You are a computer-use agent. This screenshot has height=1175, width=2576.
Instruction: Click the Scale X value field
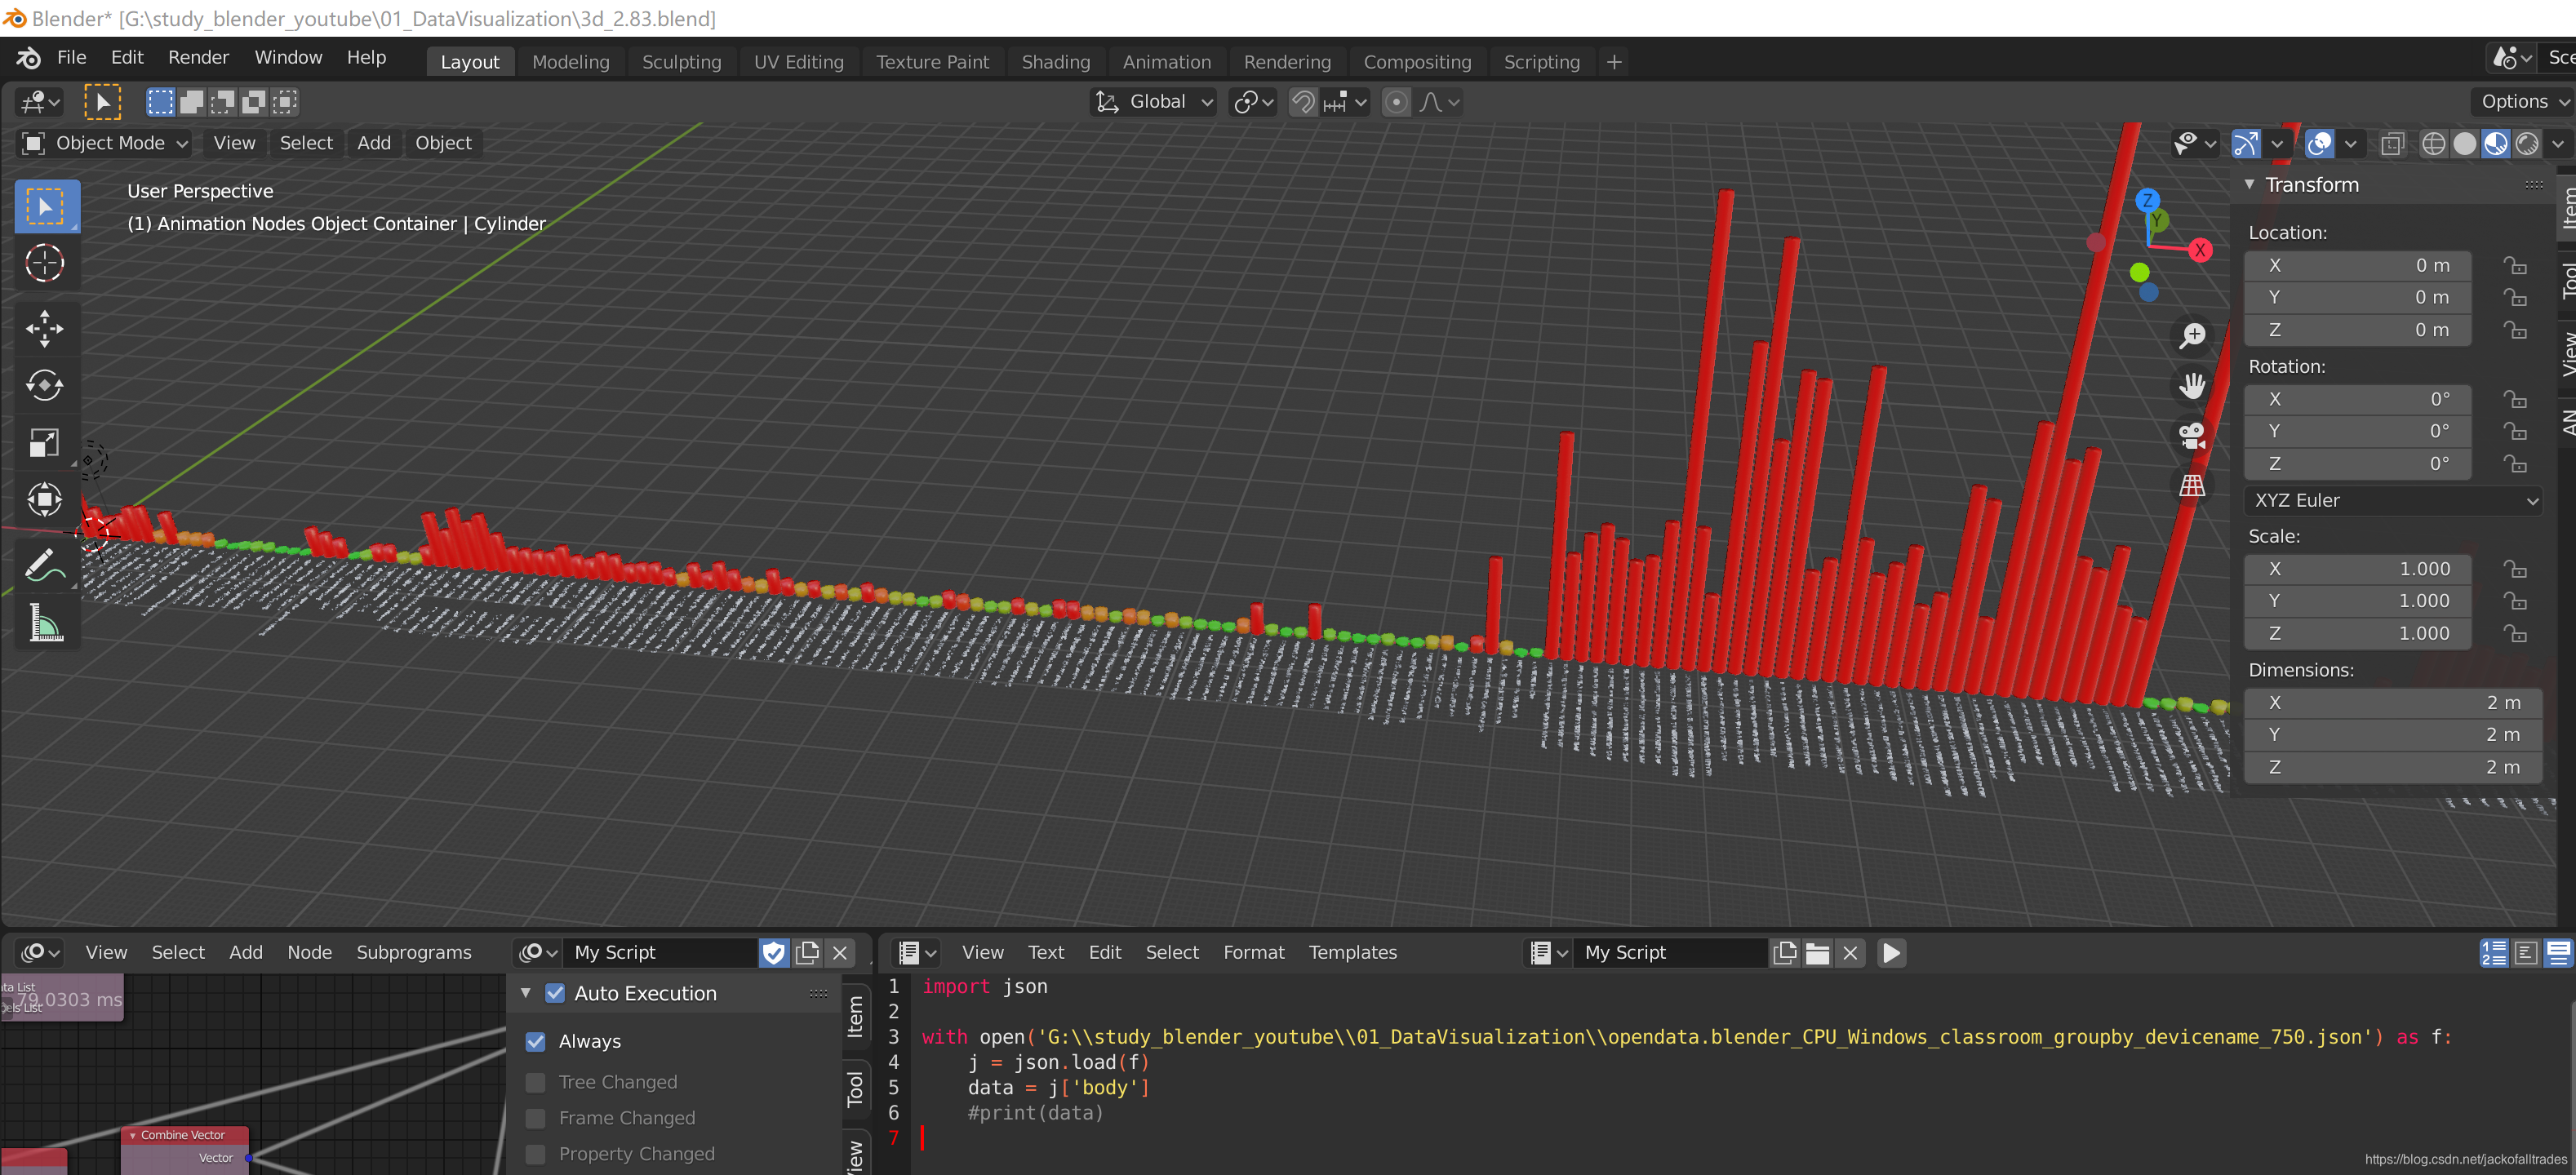pyautogui.click(x=2357, y=569)
